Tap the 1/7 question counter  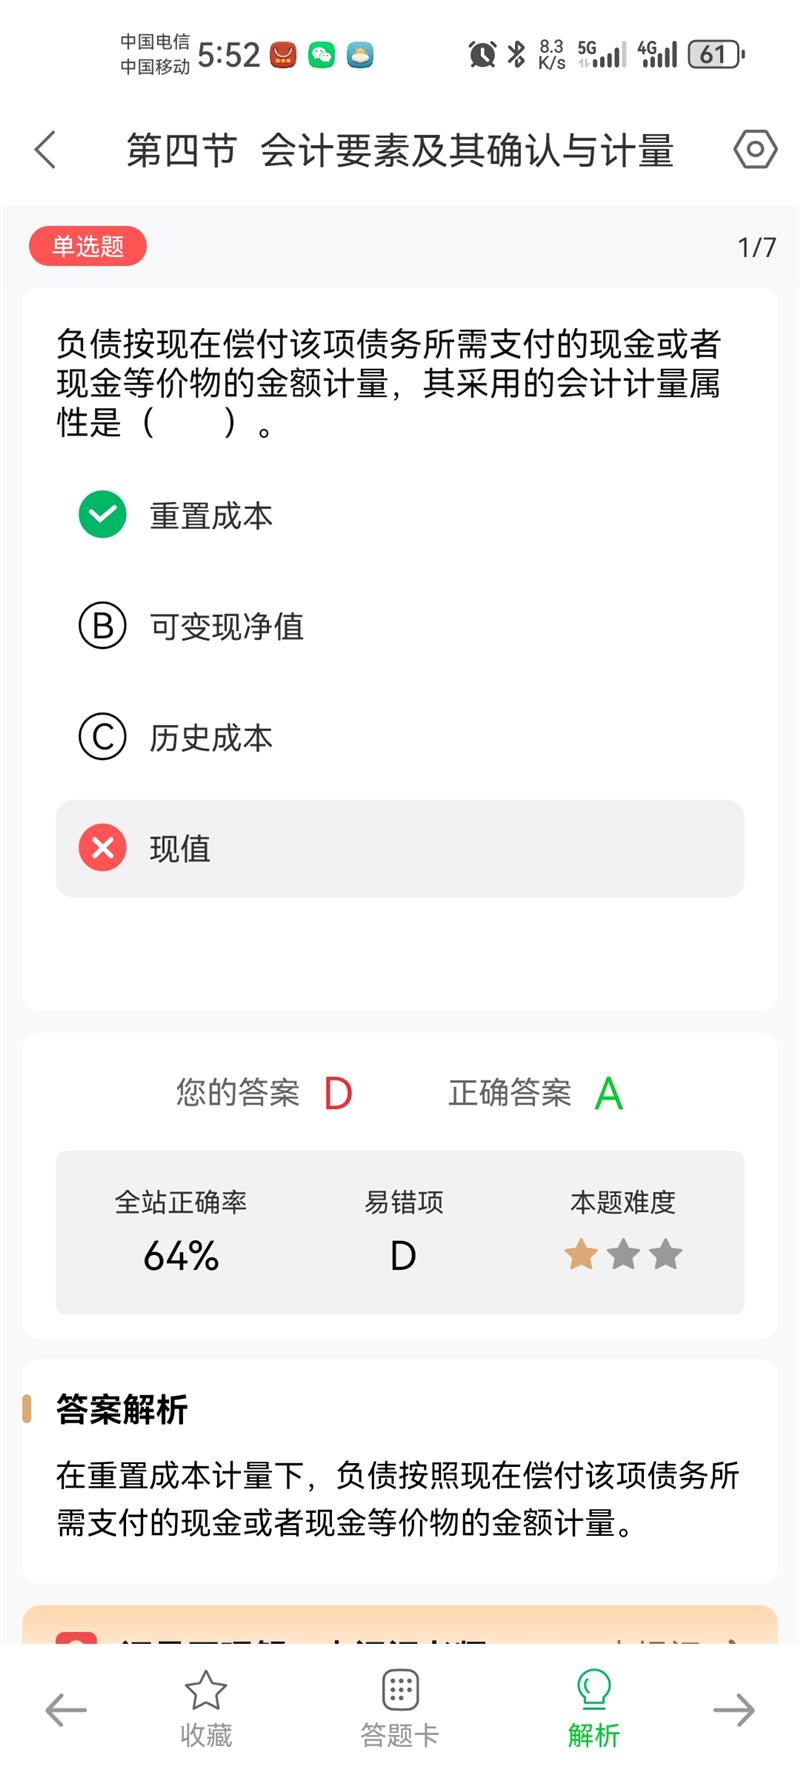[756, 247]
